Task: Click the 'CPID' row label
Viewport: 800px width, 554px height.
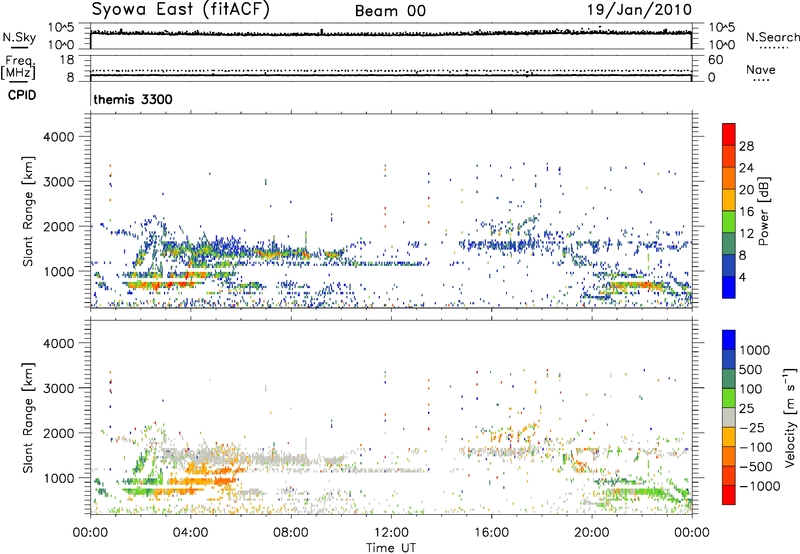Action: [22, 95]
